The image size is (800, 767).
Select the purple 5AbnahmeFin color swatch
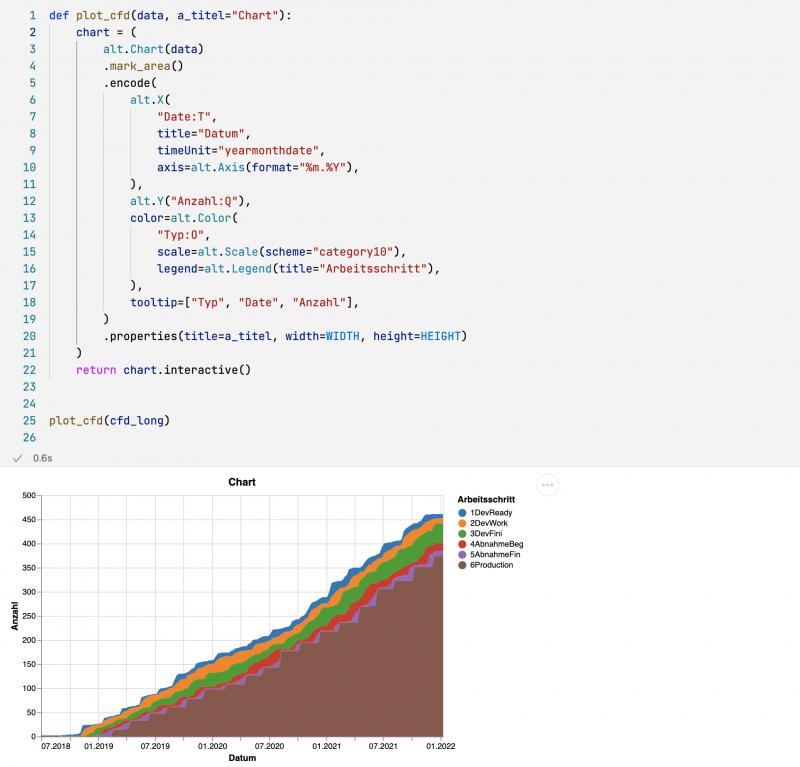(x=462, y=554)
